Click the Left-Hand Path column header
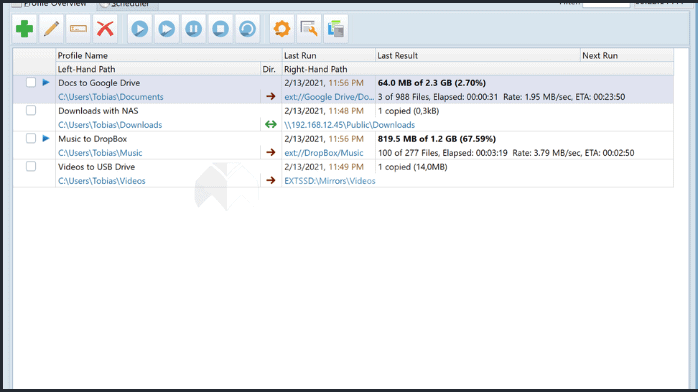The width and height of the screenshot is (698, 392). click(158, 69)
